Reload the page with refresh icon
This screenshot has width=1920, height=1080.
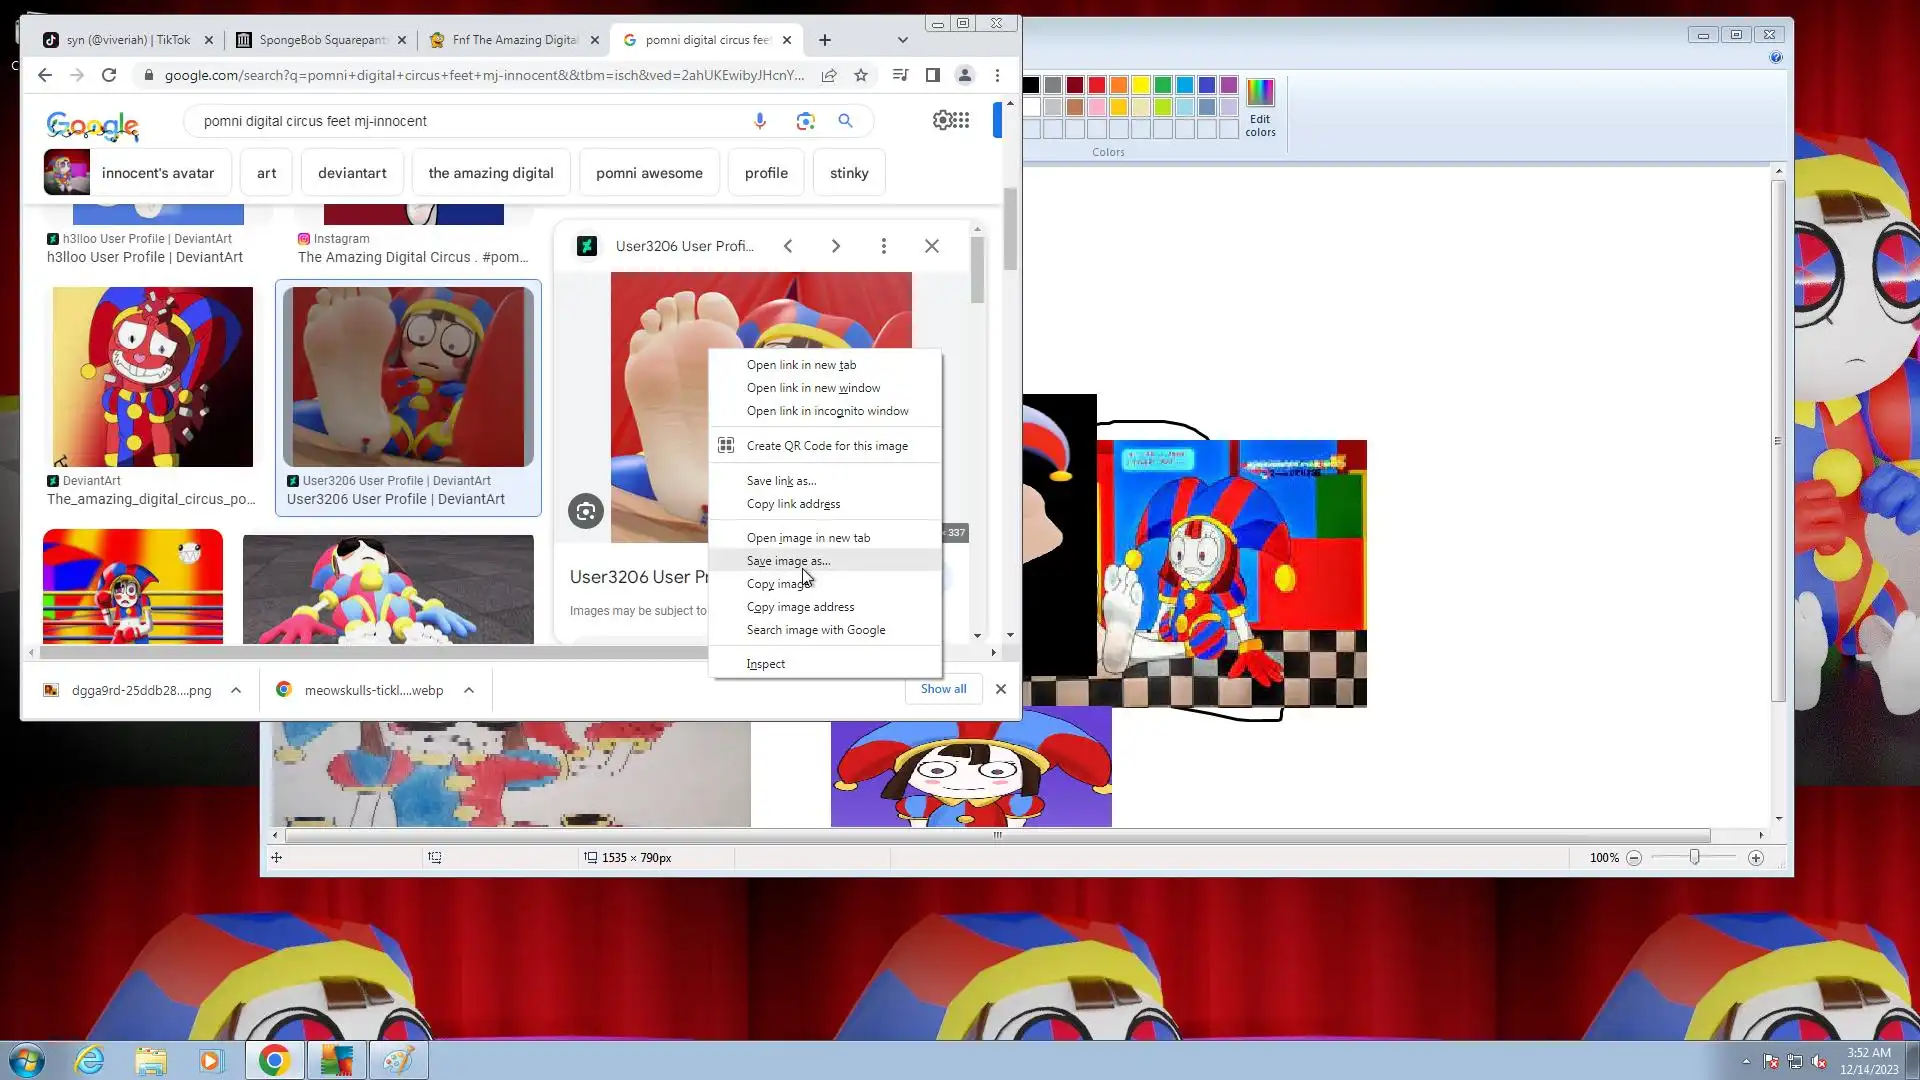(109, 75)
